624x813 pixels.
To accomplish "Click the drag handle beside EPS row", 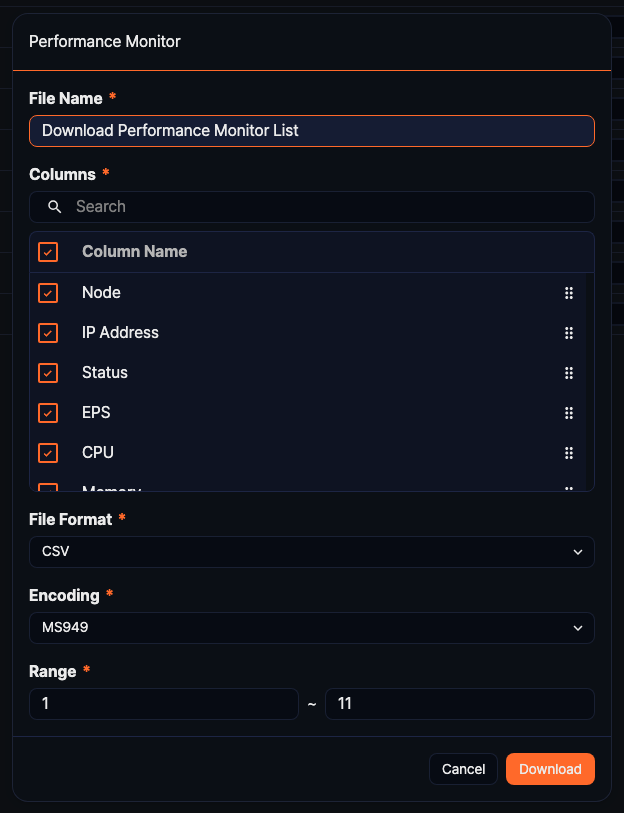I will tap(569, 413).
